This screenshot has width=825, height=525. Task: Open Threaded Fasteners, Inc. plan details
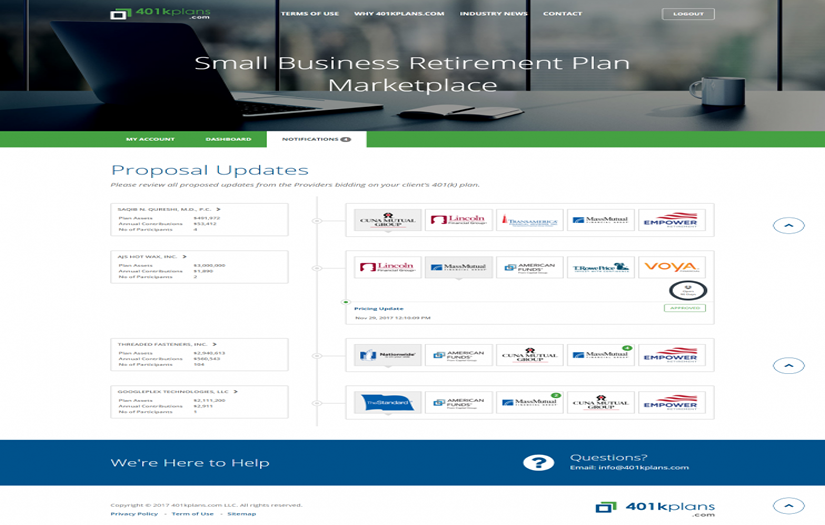pyautogui.click(x=167, y=345)
